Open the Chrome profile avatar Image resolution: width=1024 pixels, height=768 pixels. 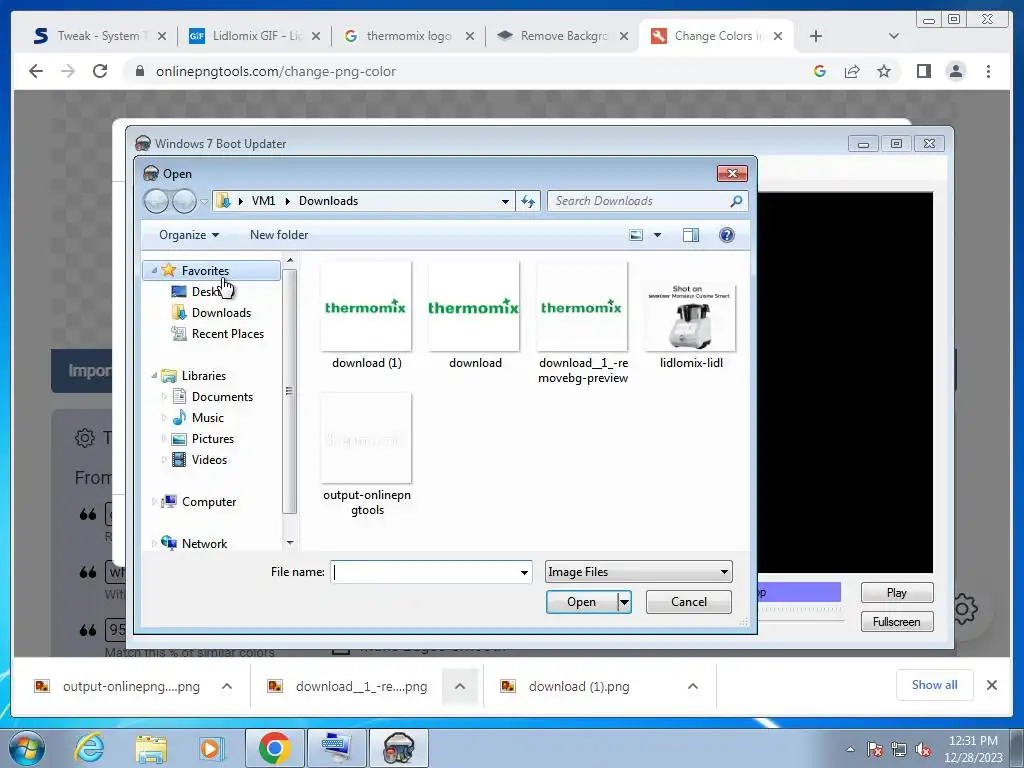pyautogui.click(x=955, y=71)
